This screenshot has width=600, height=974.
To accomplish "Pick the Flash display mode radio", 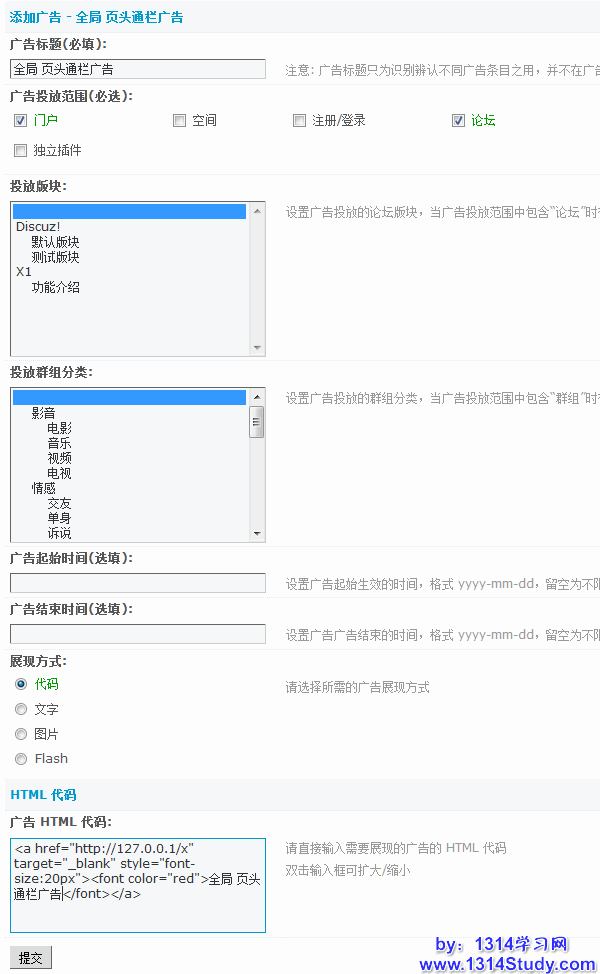I will [21, 759].
